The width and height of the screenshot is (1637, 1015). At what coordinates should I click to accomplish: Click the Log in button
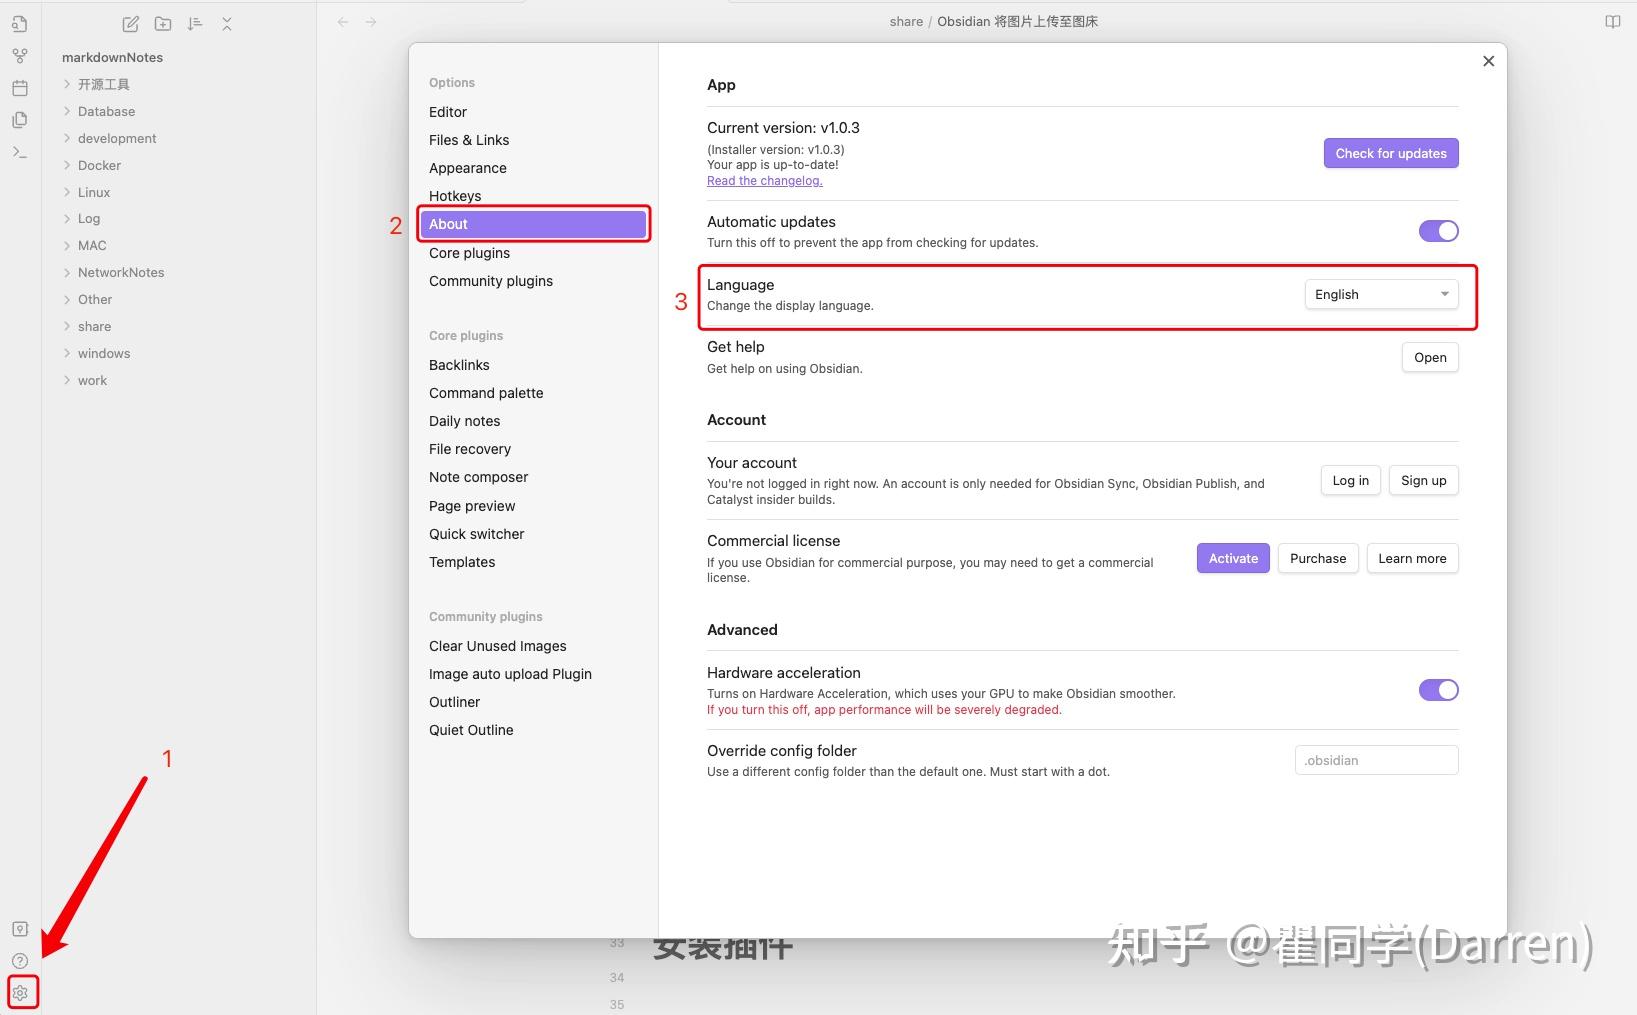pos(1350,480)
